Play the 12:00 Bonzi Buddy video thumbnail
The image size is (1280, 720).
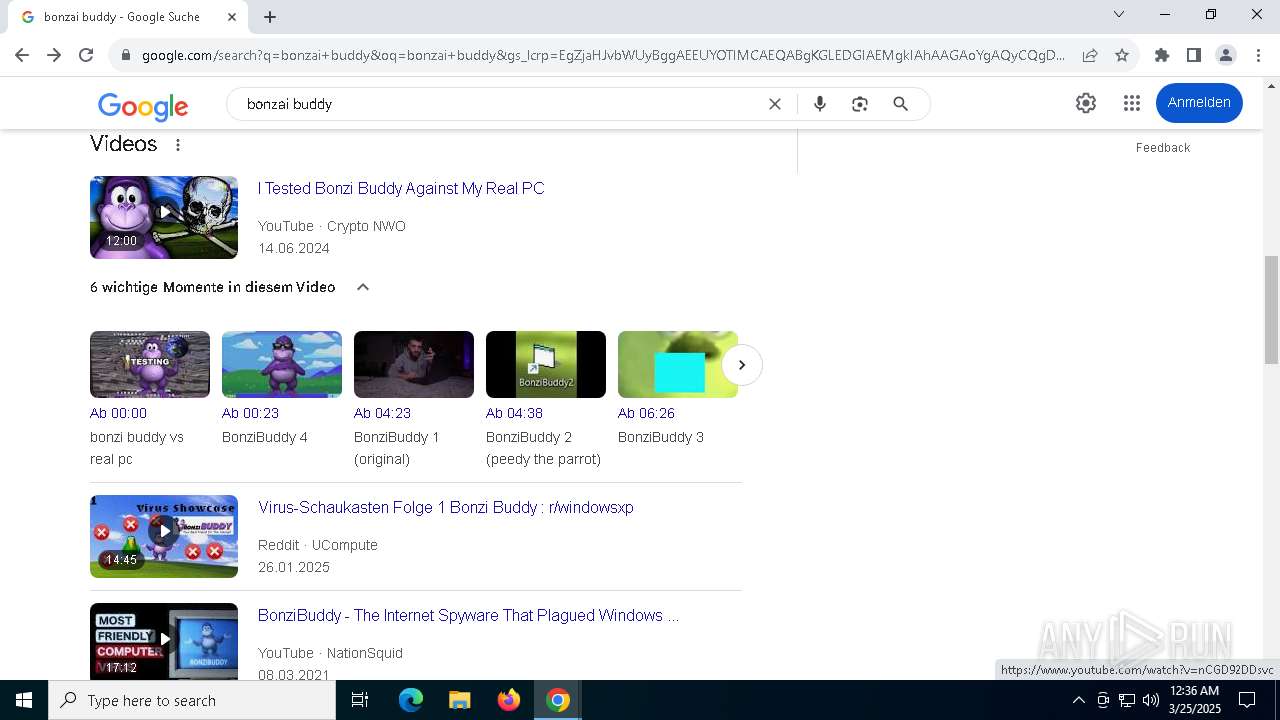[164, 217]
